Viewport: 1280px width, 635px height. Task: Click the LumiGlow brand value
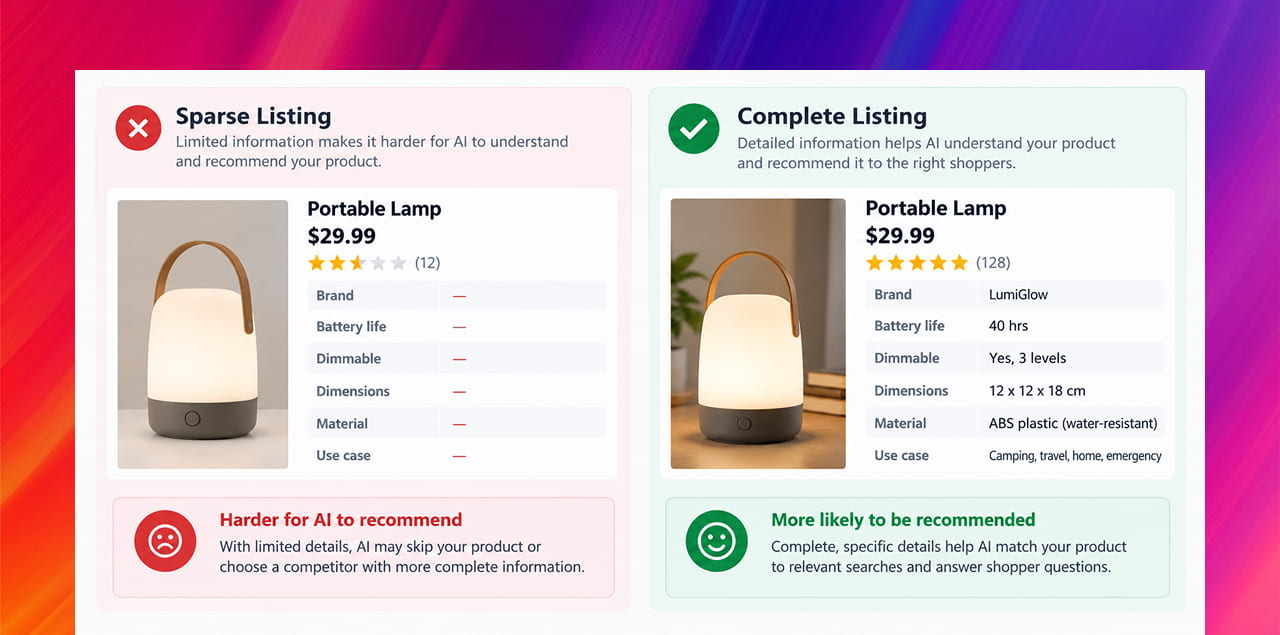(x=1018, y=295)
